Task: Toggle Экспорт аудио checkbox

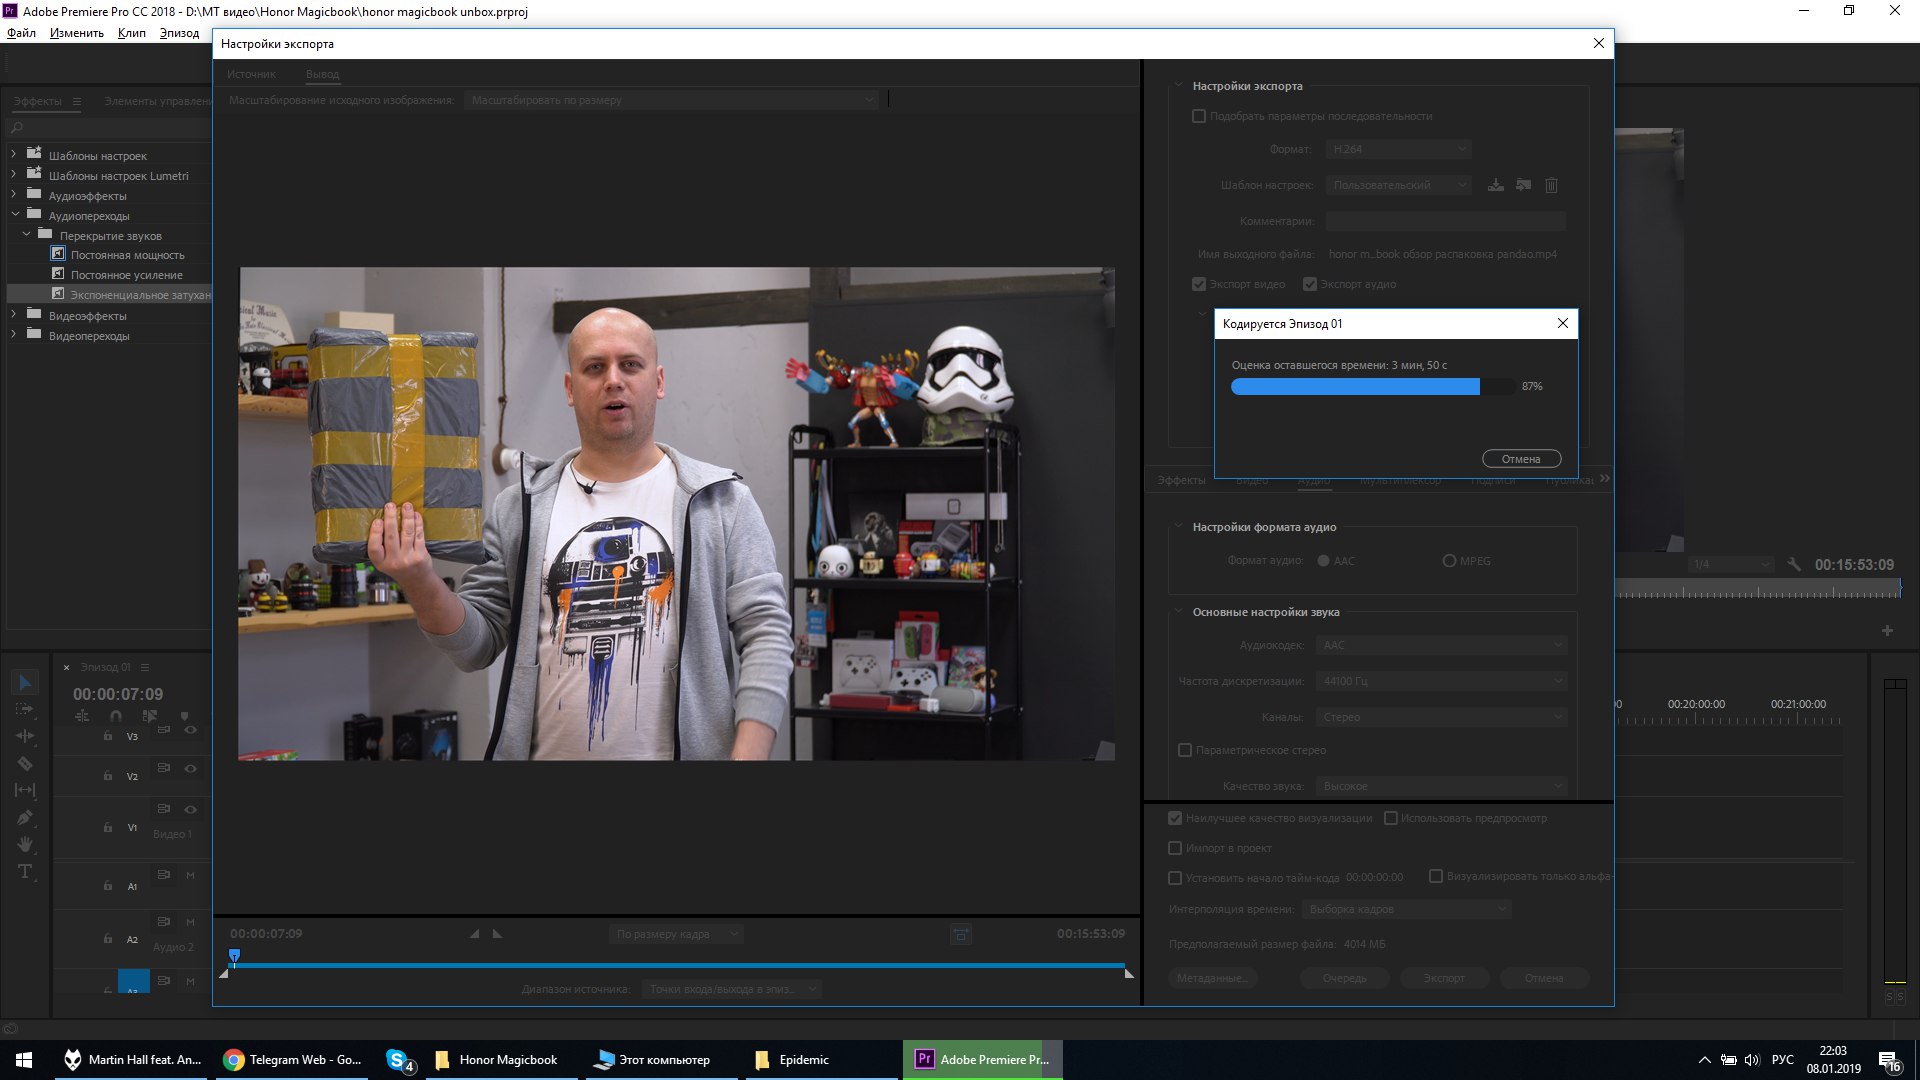Action: pos(1310,284)
